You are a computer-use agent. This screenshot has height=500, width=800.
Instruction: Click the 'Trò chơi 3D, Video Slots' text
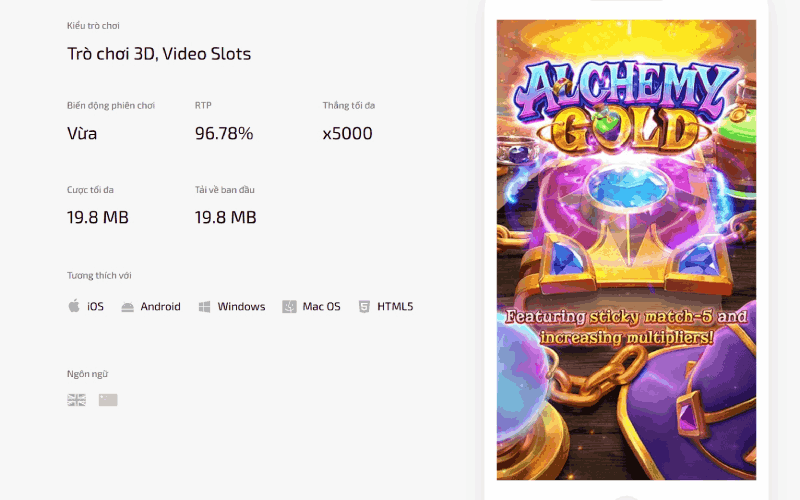pyautogui.click(x=159, y=54)
